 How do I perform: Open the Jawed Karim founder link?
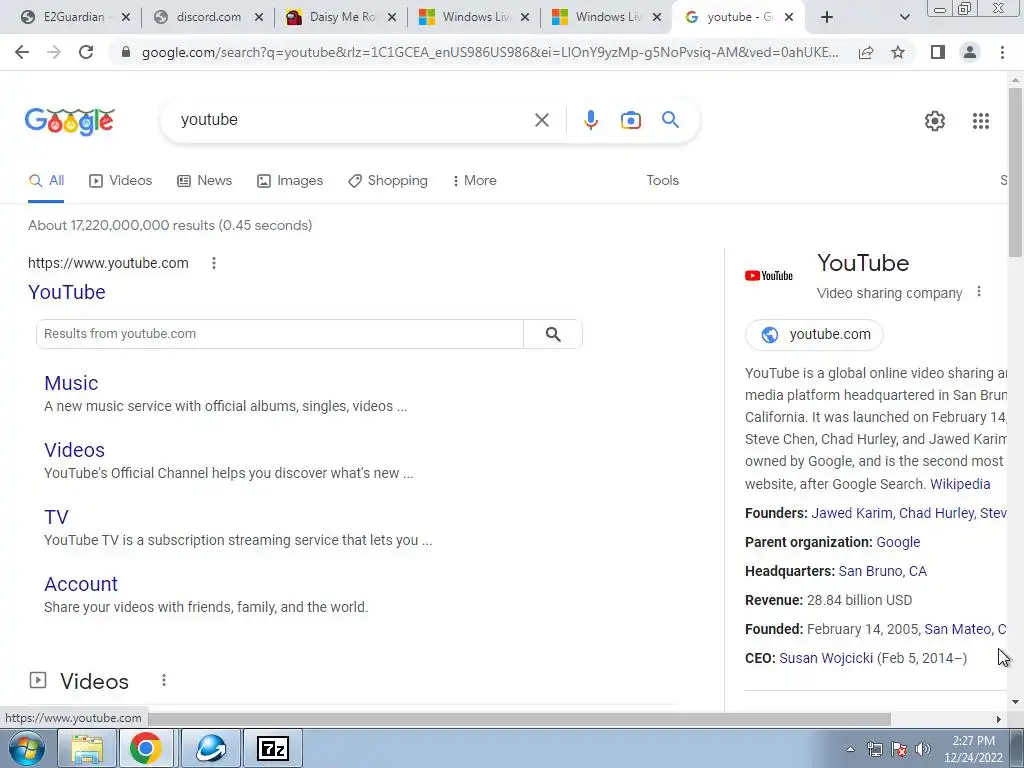click(x=851, y=513)
